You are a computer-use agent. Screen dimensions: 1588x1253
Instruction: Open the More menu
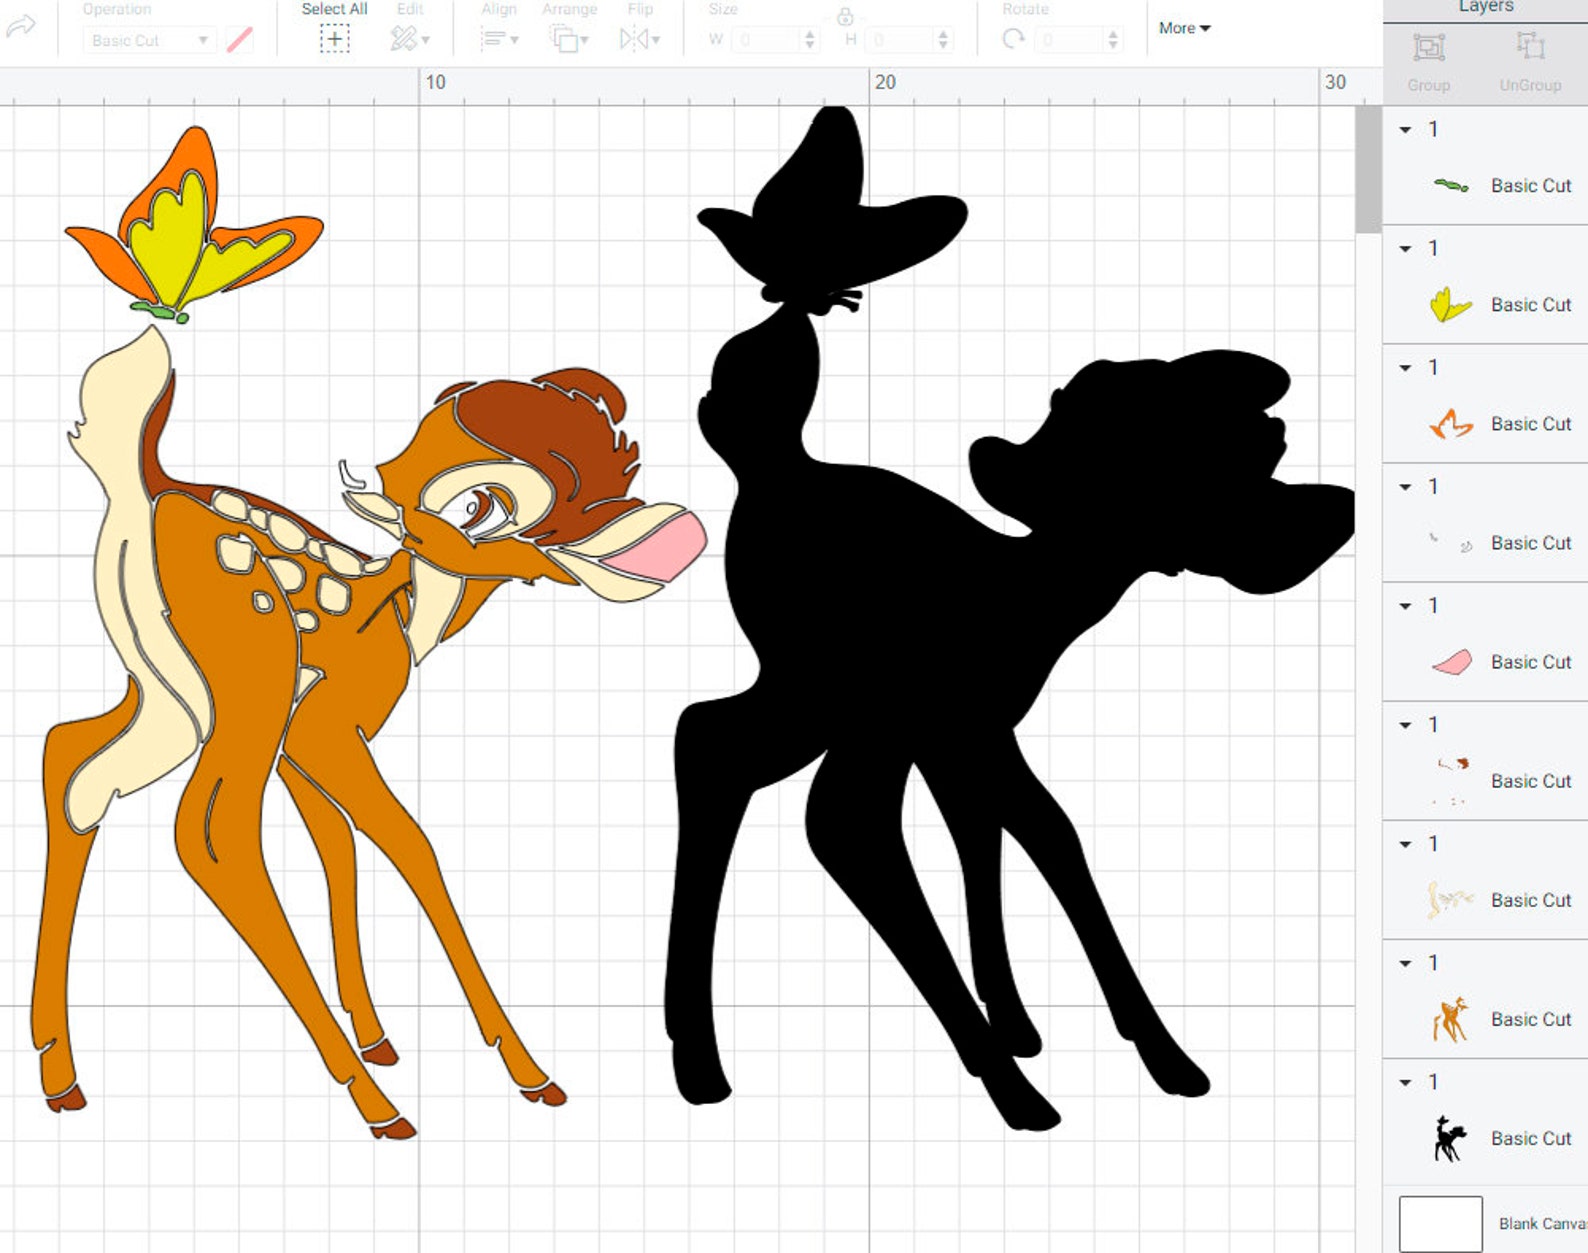[1184, 28]
